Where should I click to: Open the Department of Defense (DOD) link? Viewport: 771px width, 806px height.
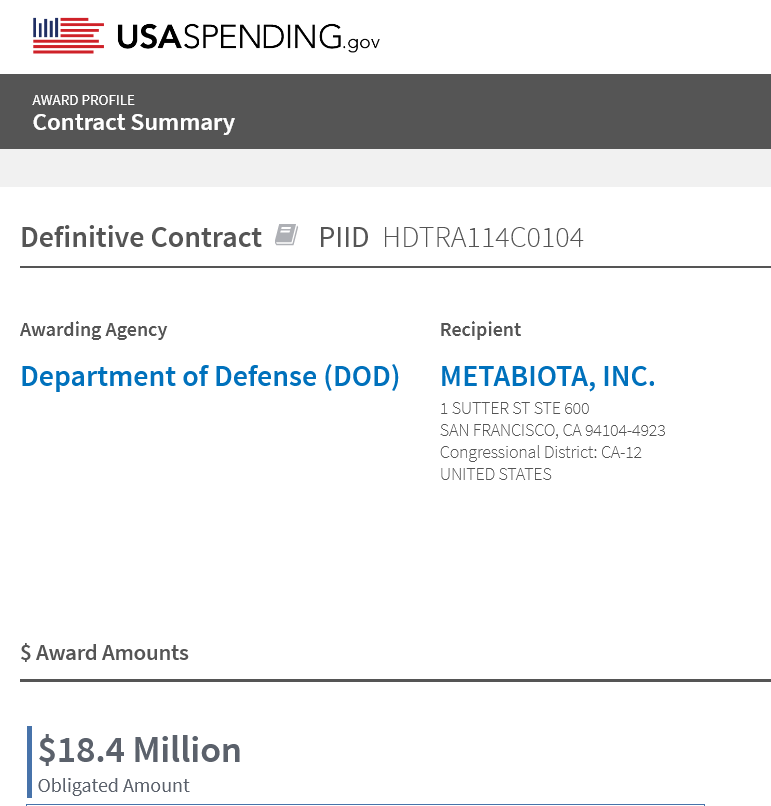tap(210, 377)
